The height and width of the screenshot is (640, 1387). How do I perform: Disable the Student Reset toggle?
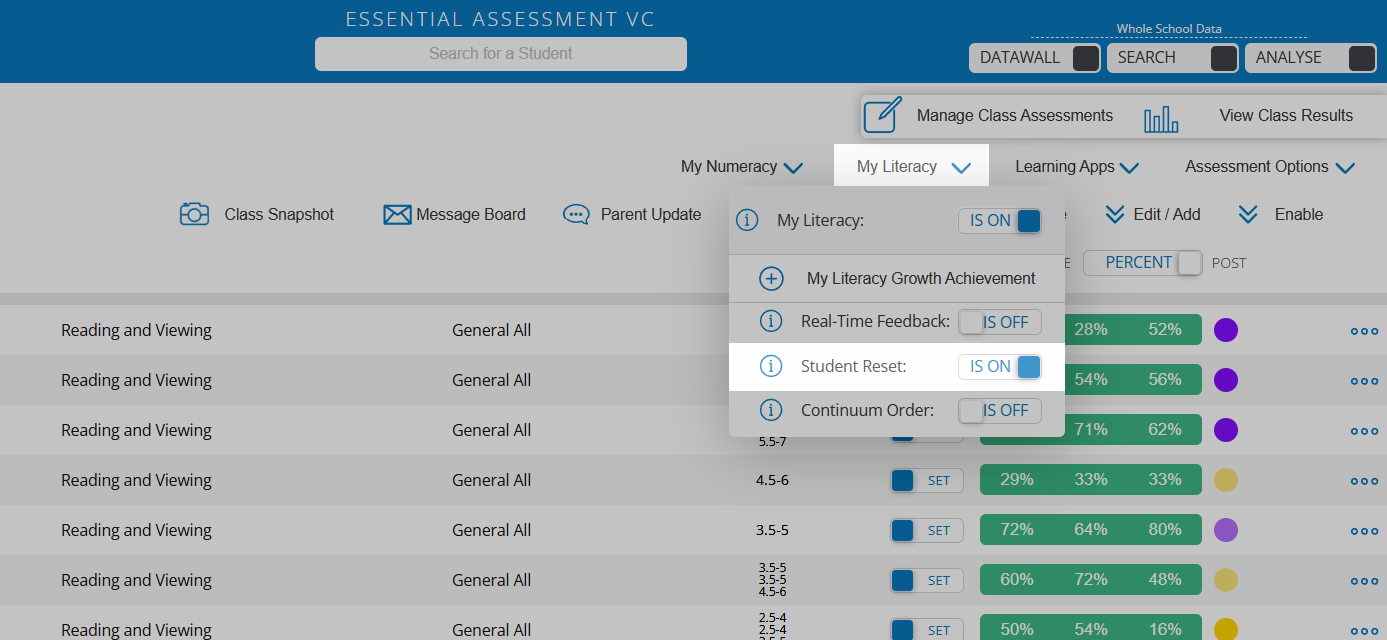1000,367
